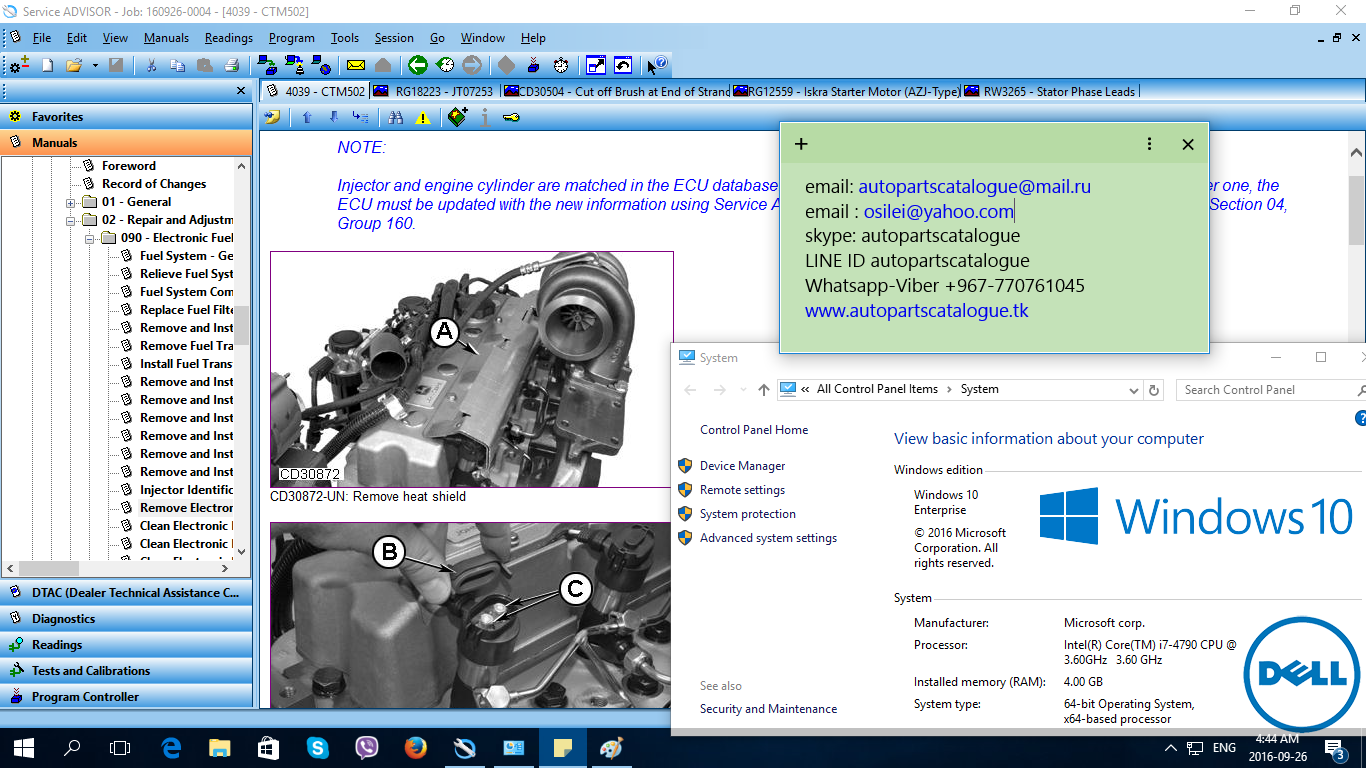Open the Session menu
The height and width of the screenshot is (768, 1366).
[x=394, y=38]
